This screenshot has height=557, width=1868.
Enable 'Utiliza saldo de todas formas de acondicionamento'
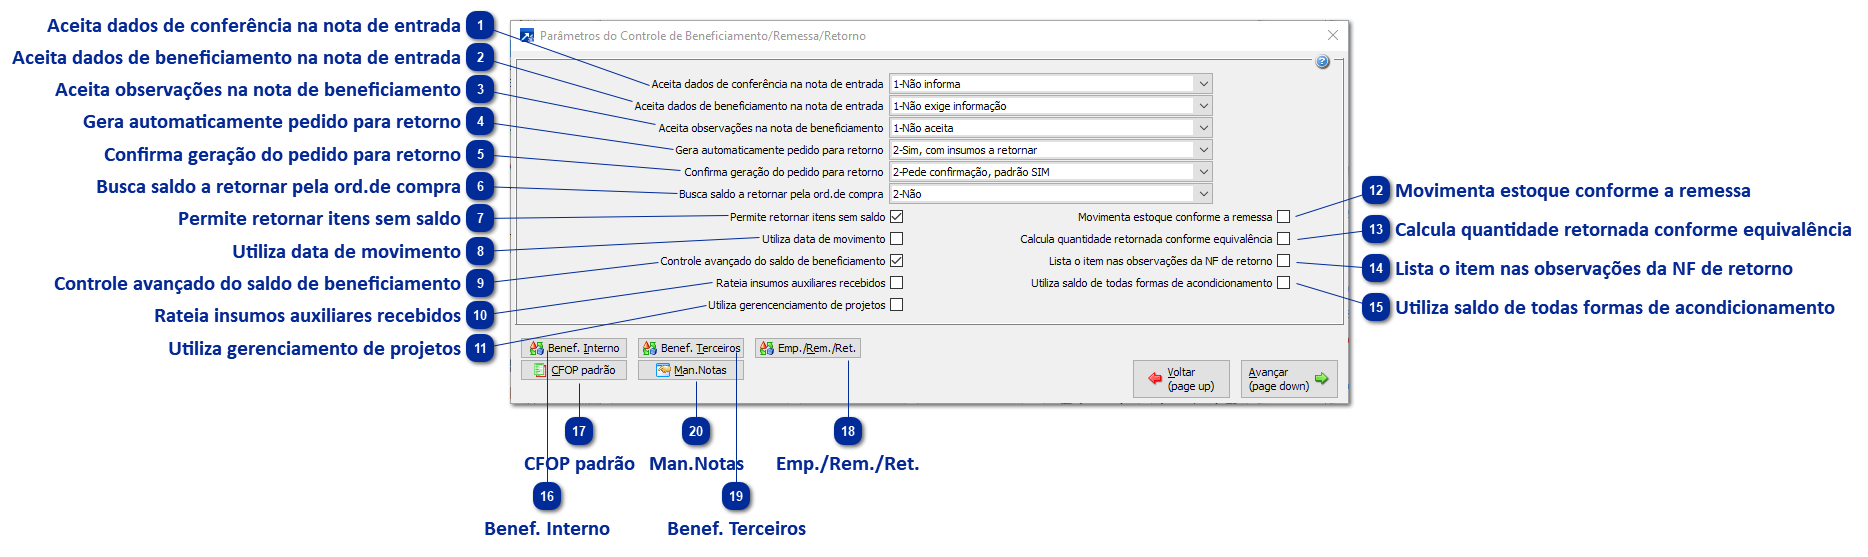[x=1284, y=283]
